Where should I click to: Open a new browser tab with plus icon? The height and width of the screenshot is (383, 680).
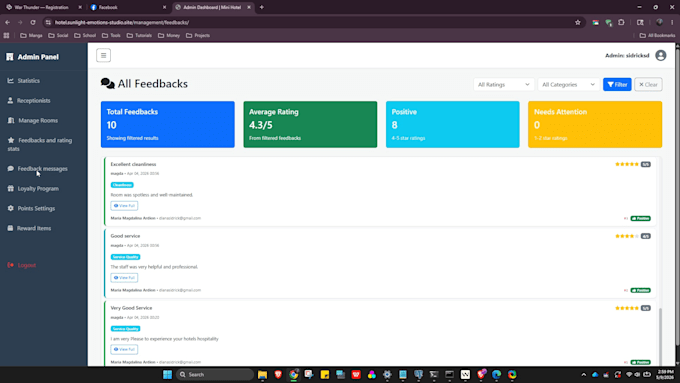click(262, 7)
